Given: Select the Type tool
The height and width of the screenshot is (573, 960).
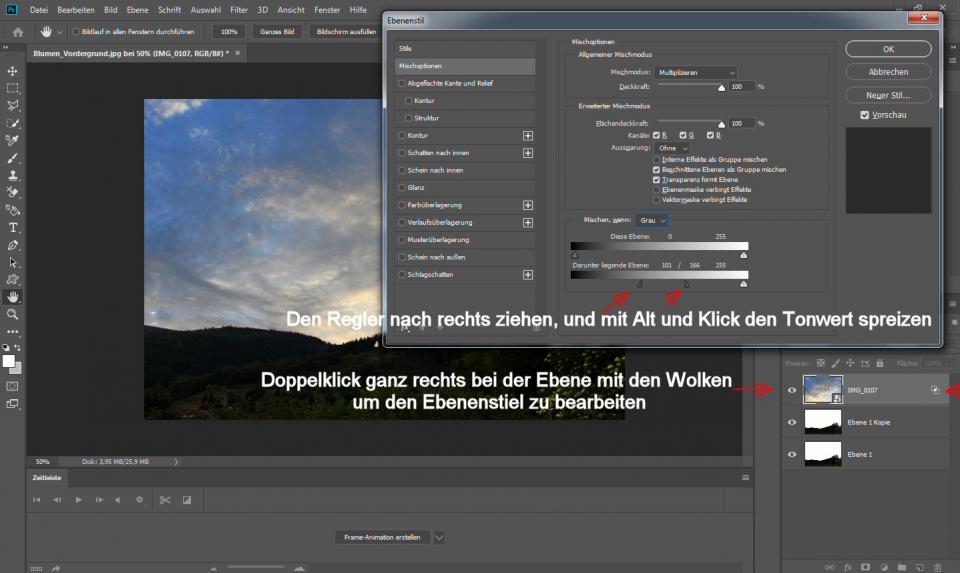Looking at the screenshot, I should 13,227.
